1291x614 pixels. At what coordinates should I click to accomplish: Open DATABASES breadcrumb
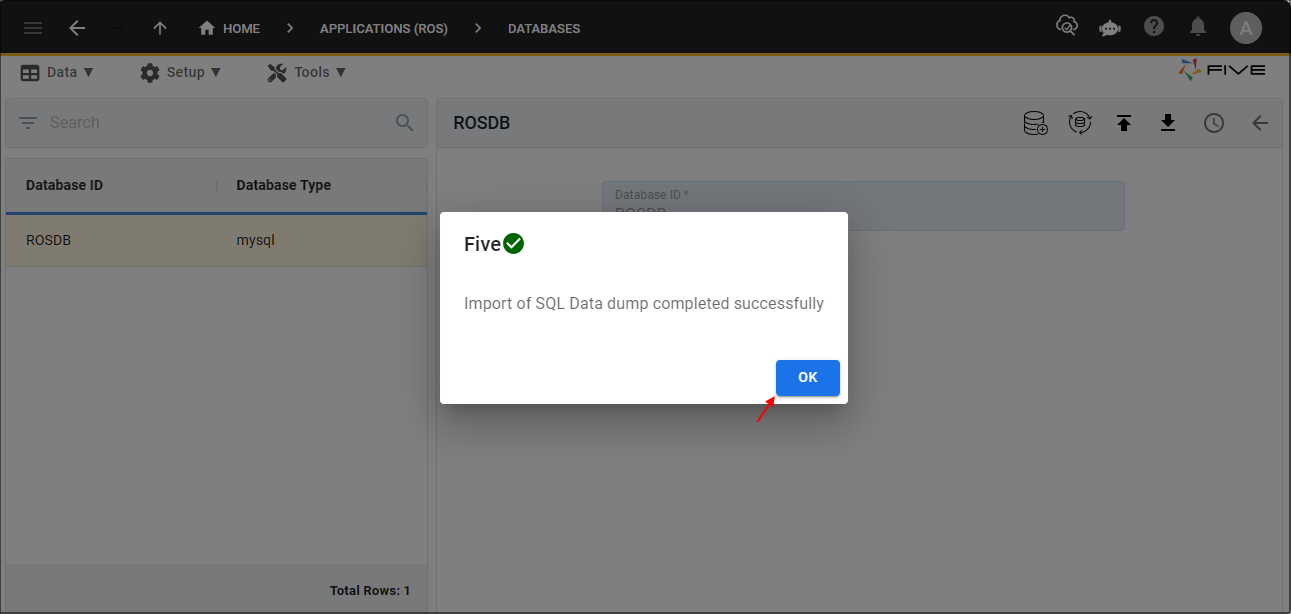click(x=544, y=29)
